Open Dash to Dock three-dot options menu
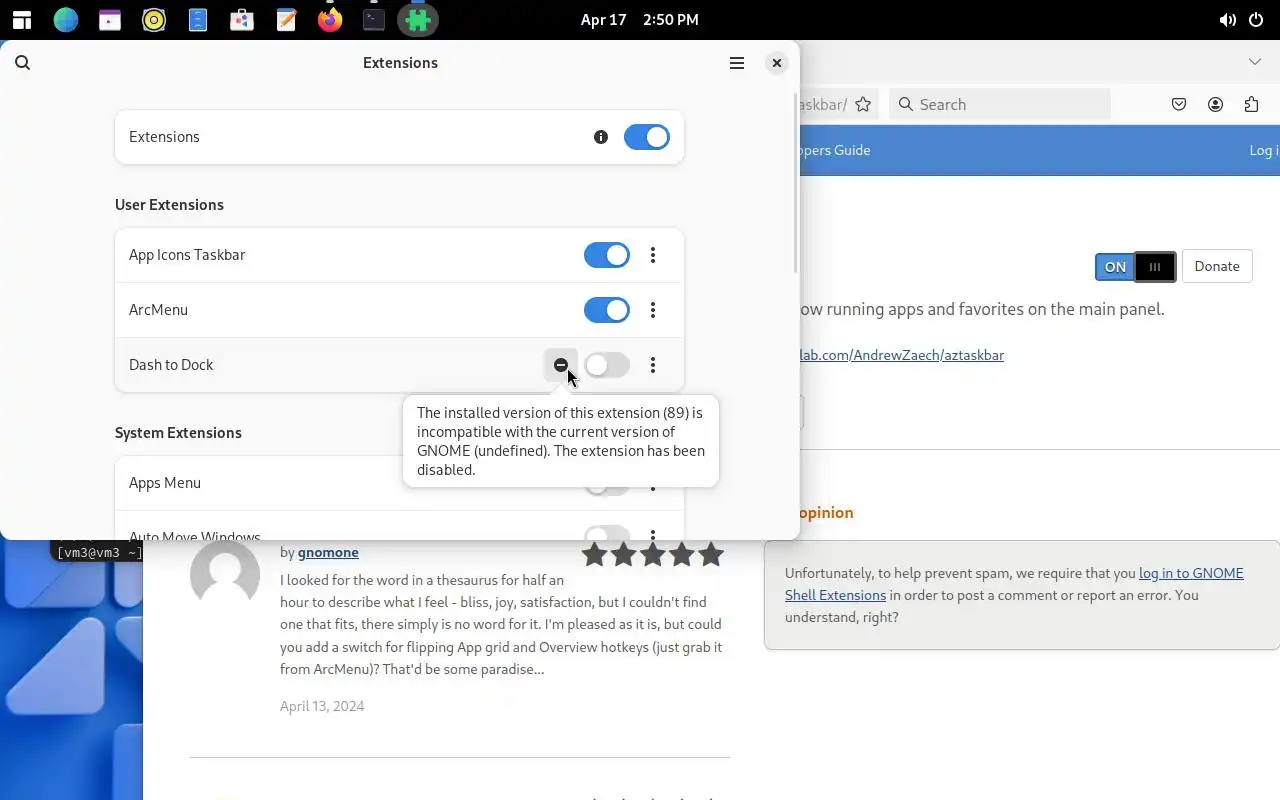The image size is (1280, 800). coord(653,365)
